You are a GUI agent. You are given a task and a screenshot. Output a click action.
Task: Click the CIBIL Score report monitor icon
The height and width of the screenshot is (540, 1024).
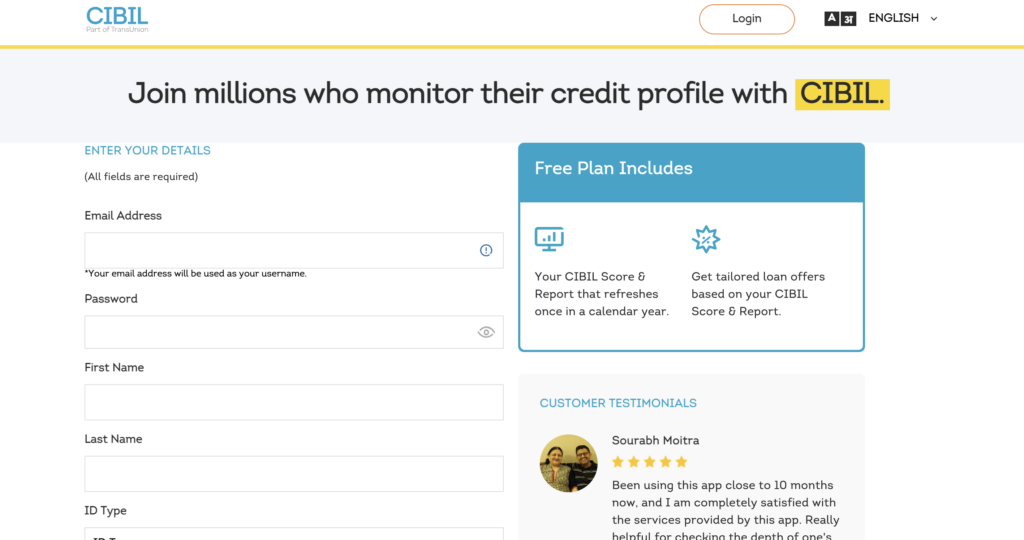549,239
